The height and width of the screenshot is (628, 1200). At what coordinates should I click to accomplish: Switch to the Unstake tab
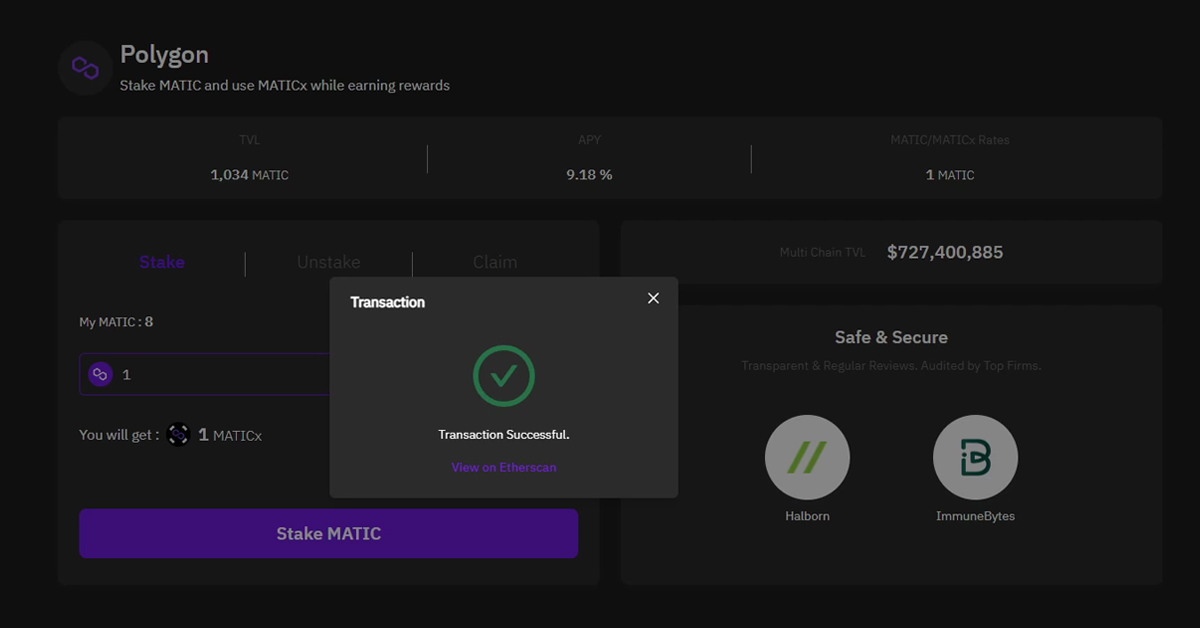(x=328, y=262)
